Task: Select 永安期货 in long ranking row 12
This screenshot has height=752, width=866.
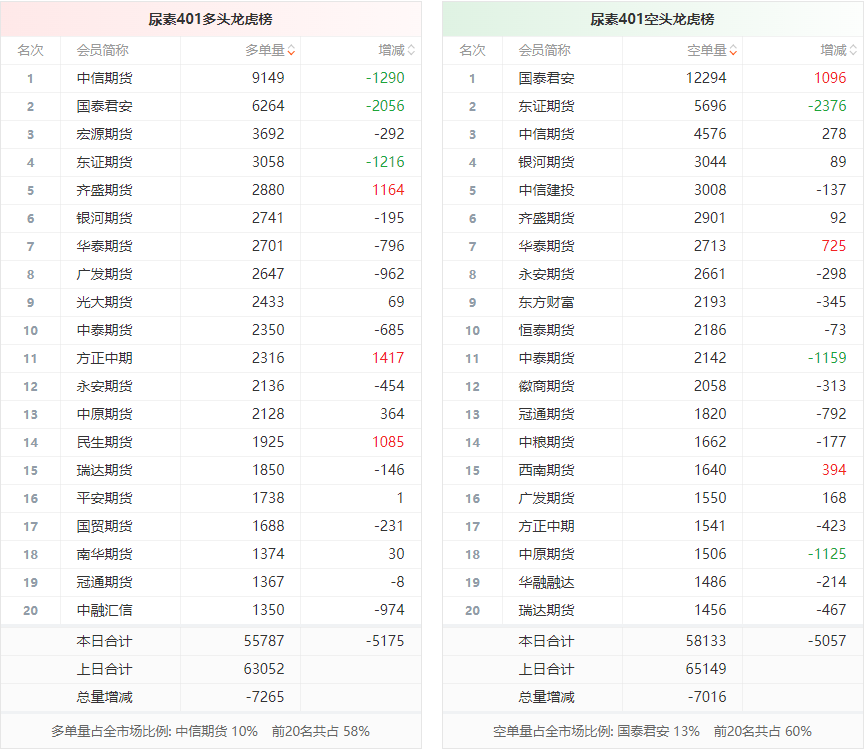Action: (104, 386)
